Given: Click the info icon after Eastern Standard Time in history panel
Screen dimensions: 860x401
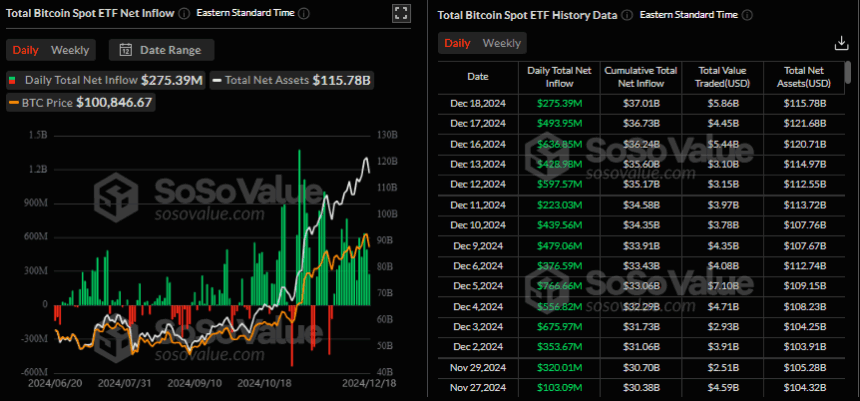Looking at the screenshot, I should [x=747, y=15].
